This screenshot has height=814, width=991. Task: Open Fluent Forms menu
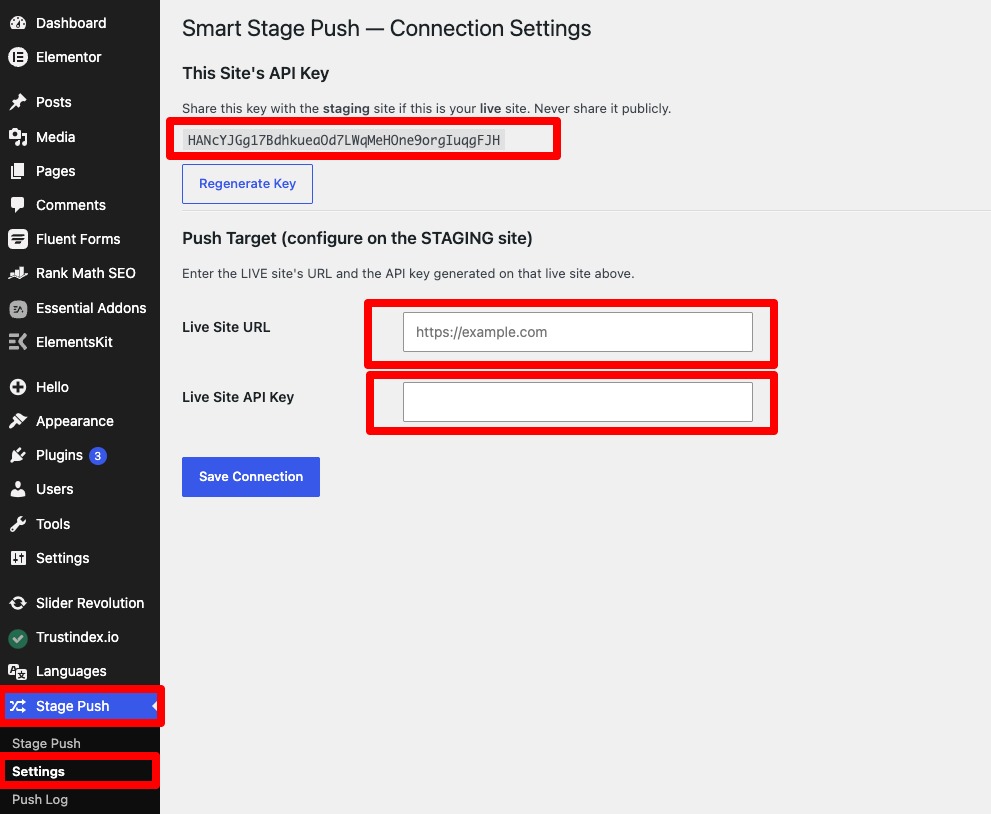point(78,239)
